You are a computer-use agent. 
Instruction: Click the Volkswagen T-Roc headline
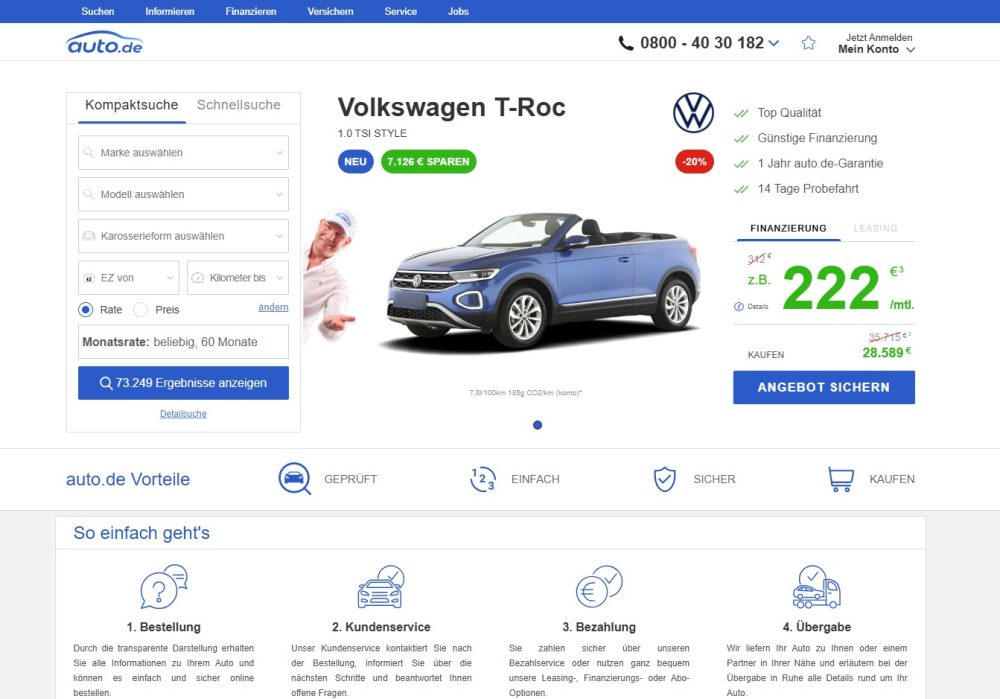coord(452,107)
